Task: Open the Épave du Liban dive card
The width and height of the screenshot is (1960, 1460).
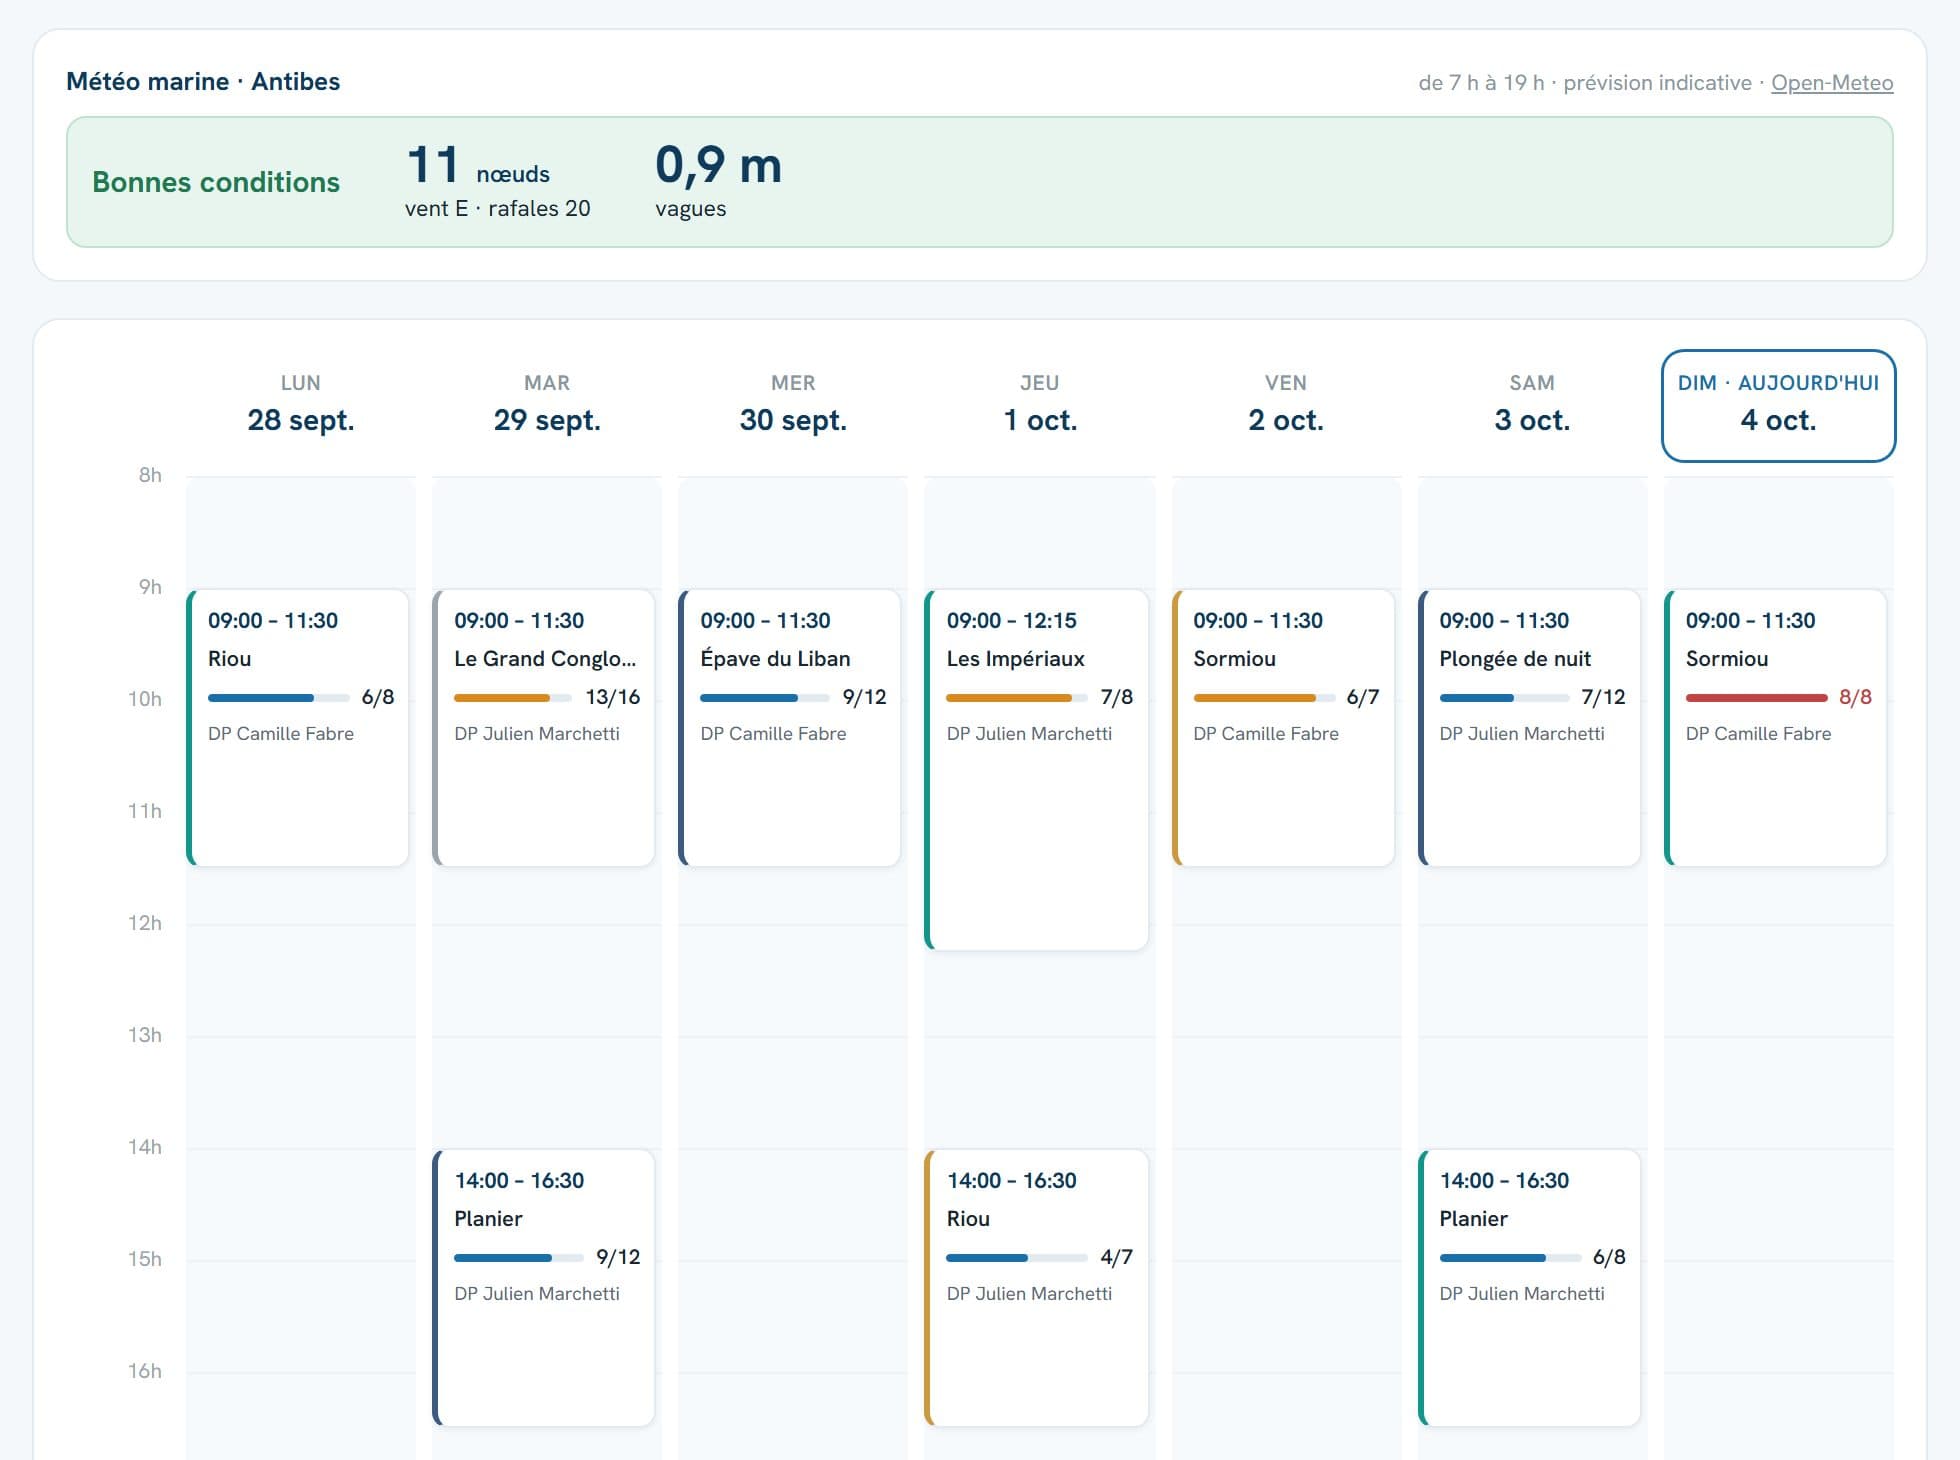Action: click(790, 728)
